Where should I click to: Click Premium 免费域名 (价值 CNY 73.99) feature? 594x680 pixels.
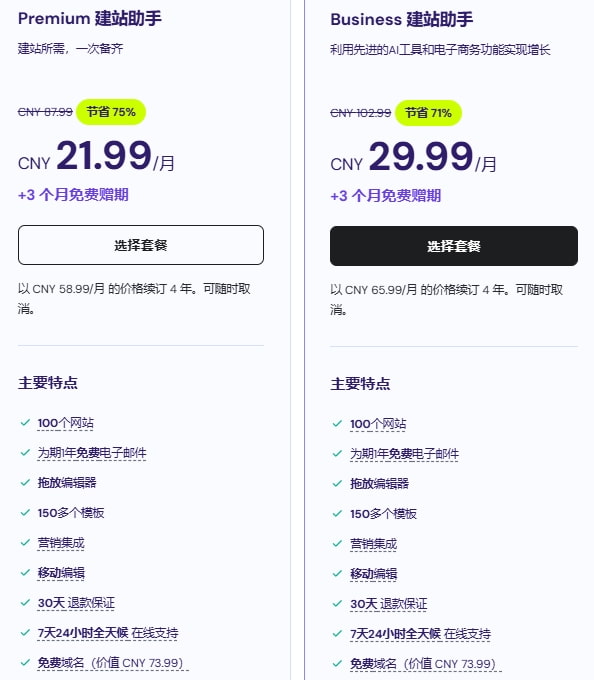point(111,663)
